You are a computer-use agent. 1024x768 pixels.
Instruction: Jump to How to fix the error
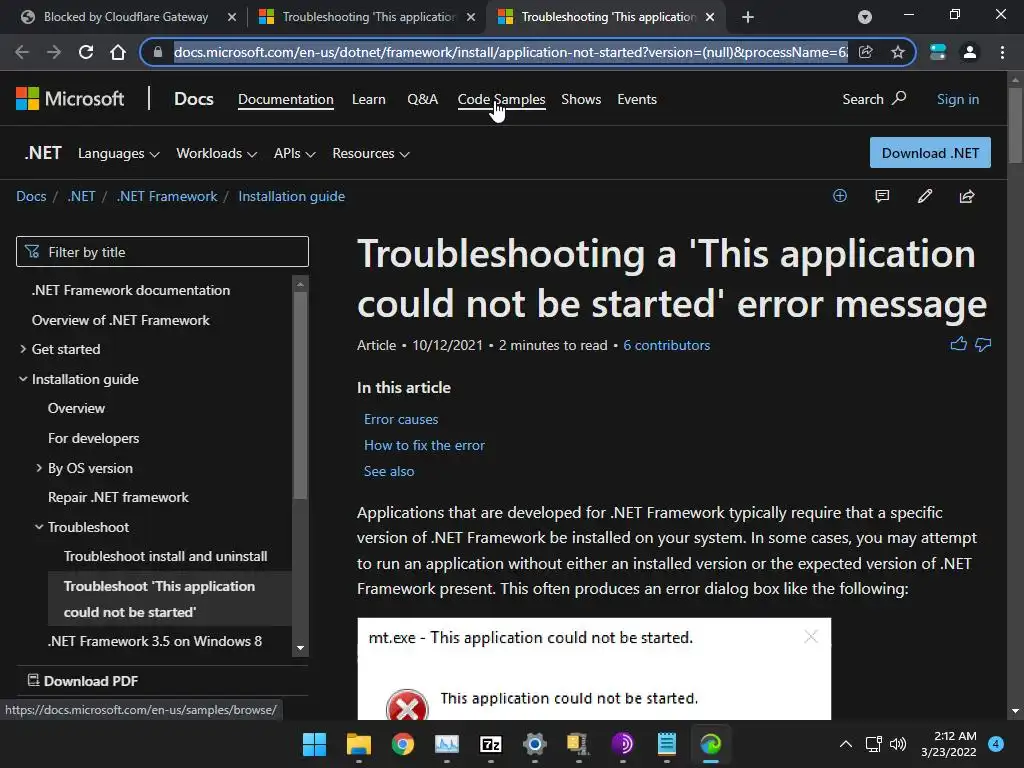point(424,445)
